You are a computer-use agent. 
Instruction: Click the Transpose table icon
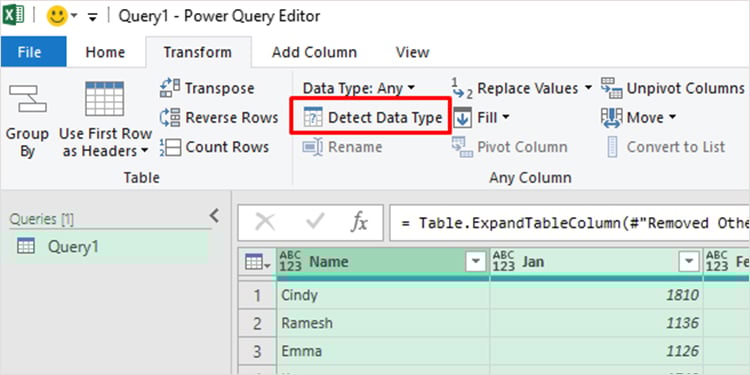[x=169, y=88]
